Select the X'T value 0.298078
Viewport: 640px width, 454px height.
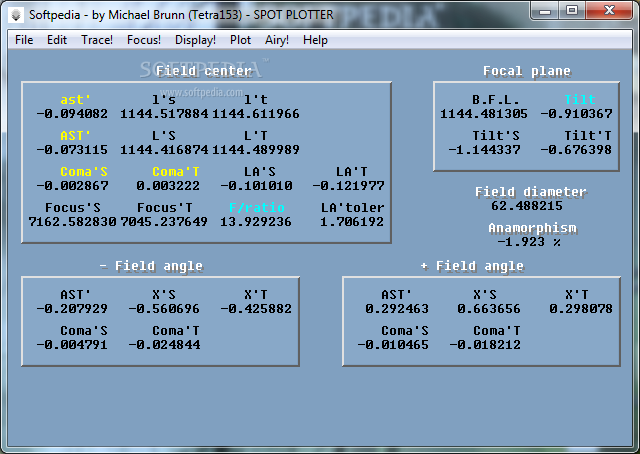click(x=581, y=309)
